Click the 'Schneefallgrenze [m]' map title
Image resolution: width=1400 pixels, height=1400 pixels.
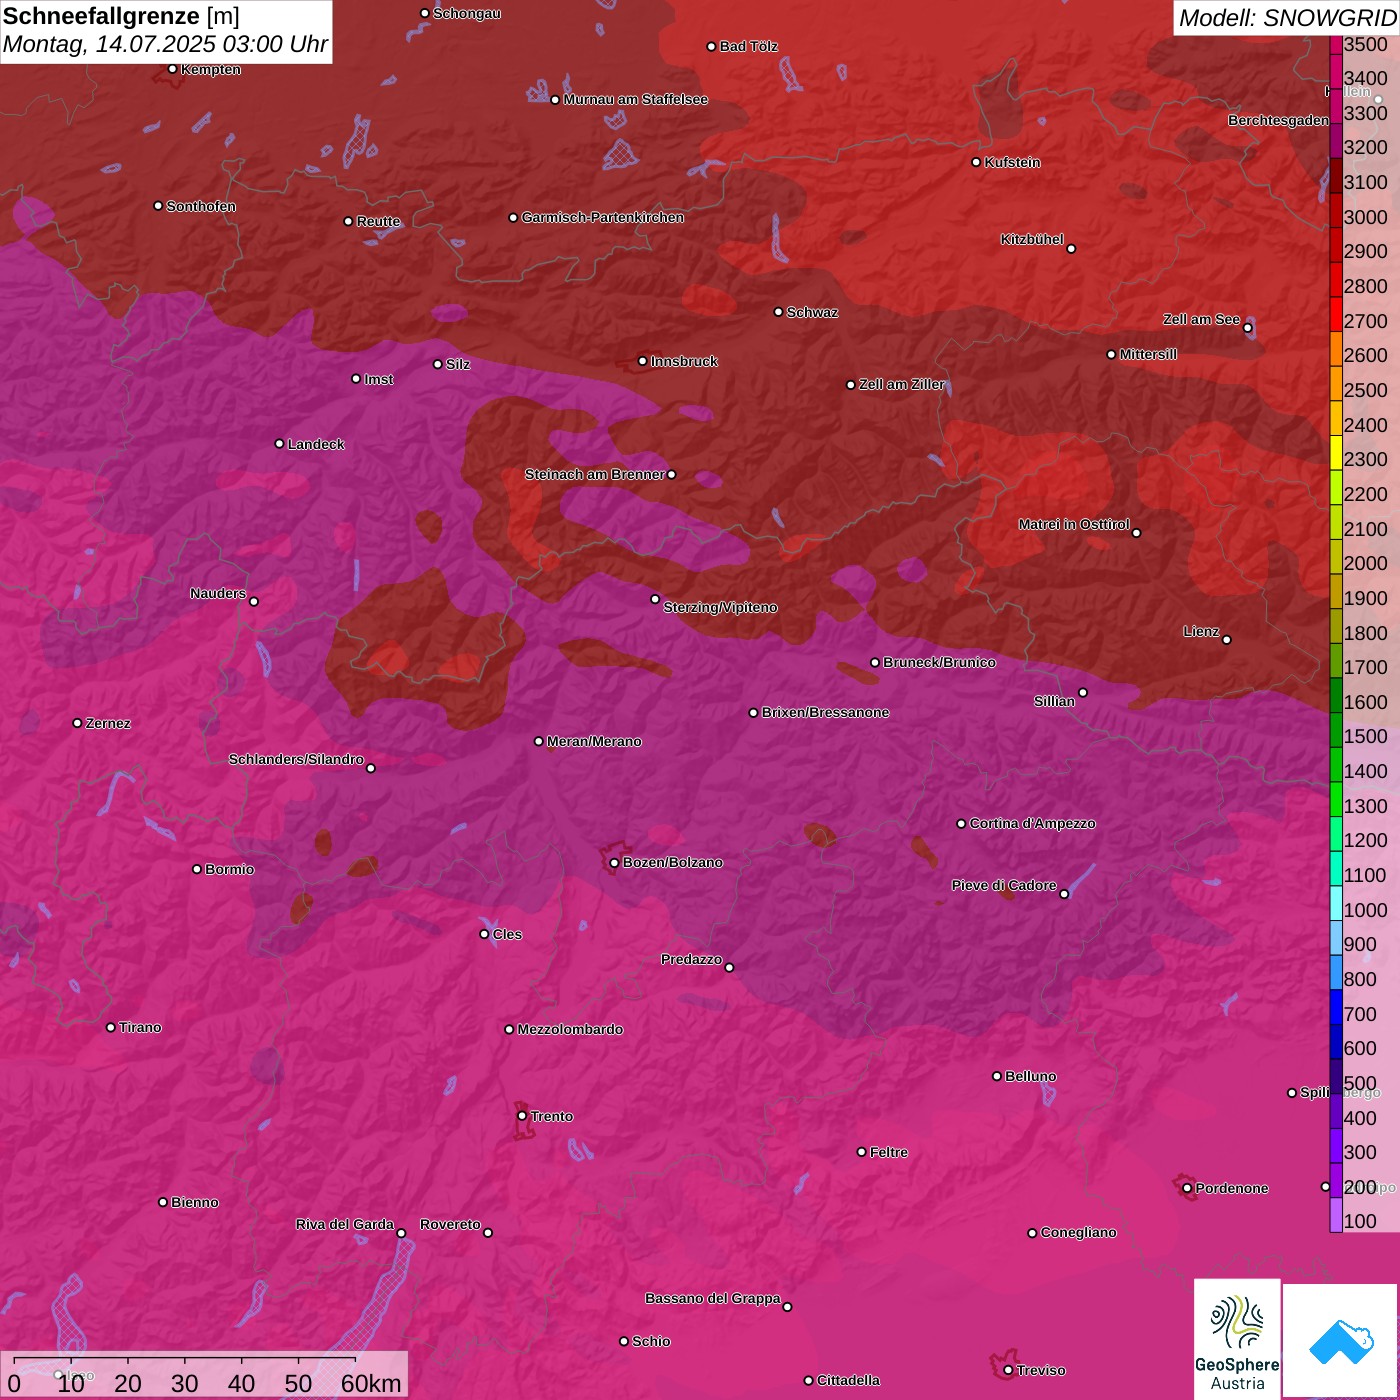click(x=121, y=16)
